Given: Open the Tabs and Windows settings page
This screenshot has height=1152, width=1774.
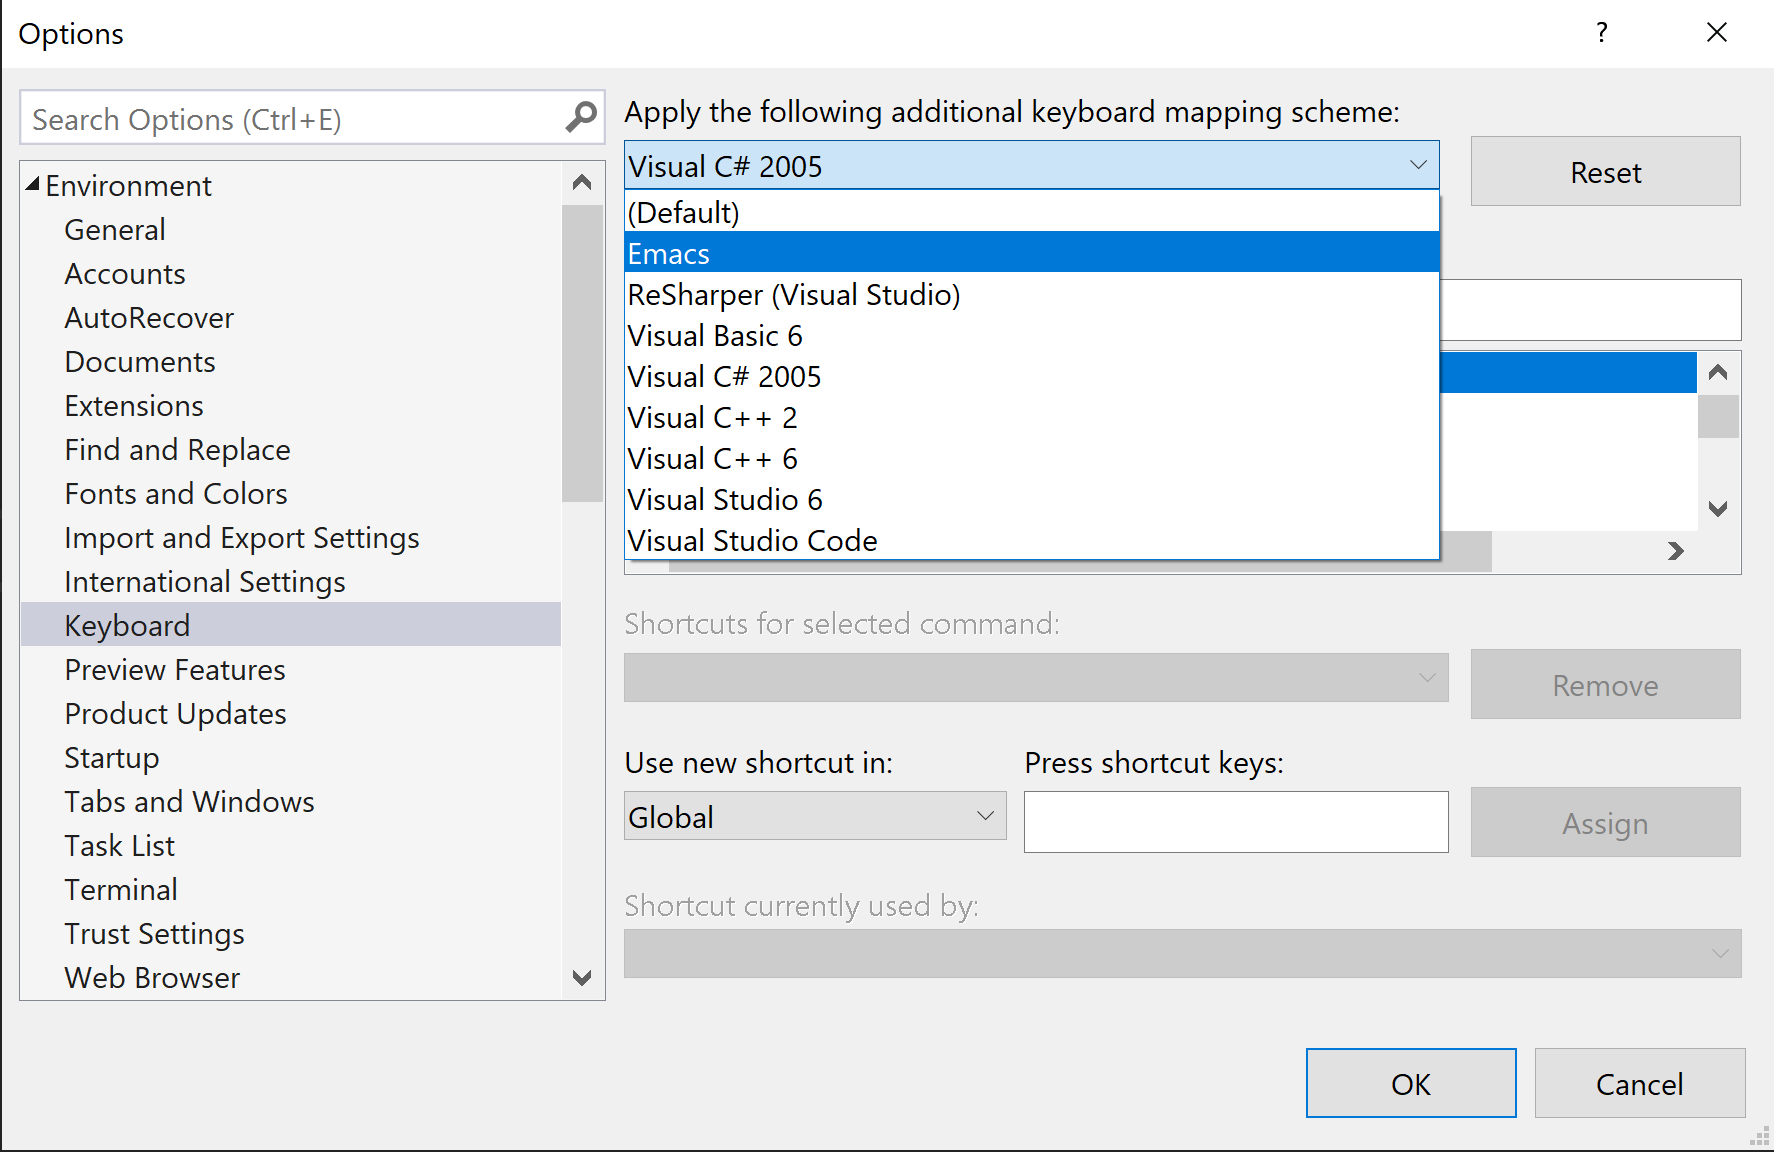Looking at the screenshot, I should point(189,802).
